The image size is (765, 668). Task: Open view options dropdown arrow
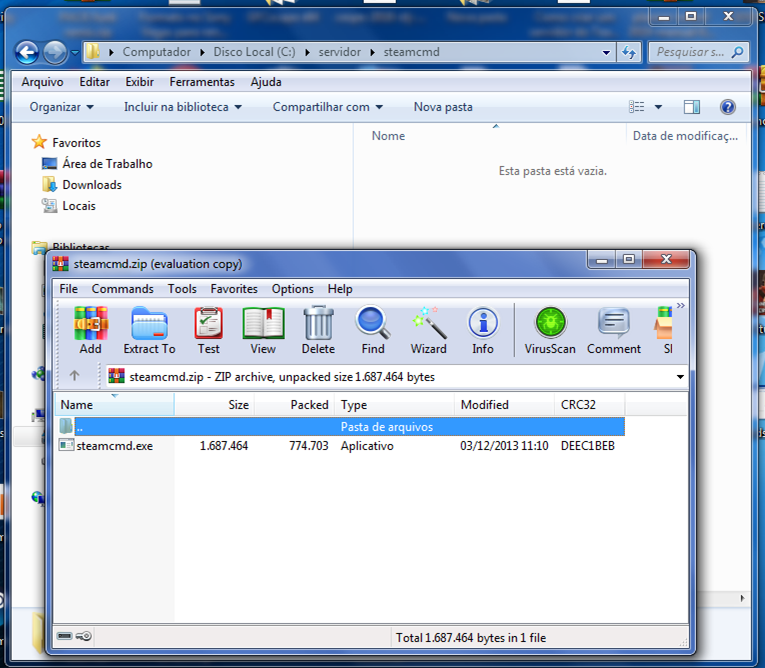coord(658,107)
